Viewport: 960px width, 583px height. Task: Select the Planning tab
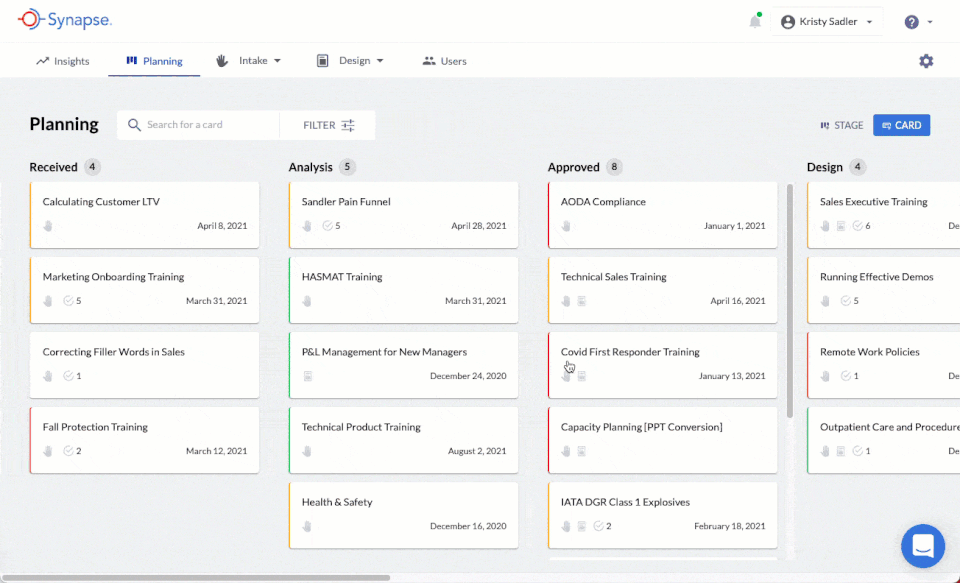[x=154, y=61]
